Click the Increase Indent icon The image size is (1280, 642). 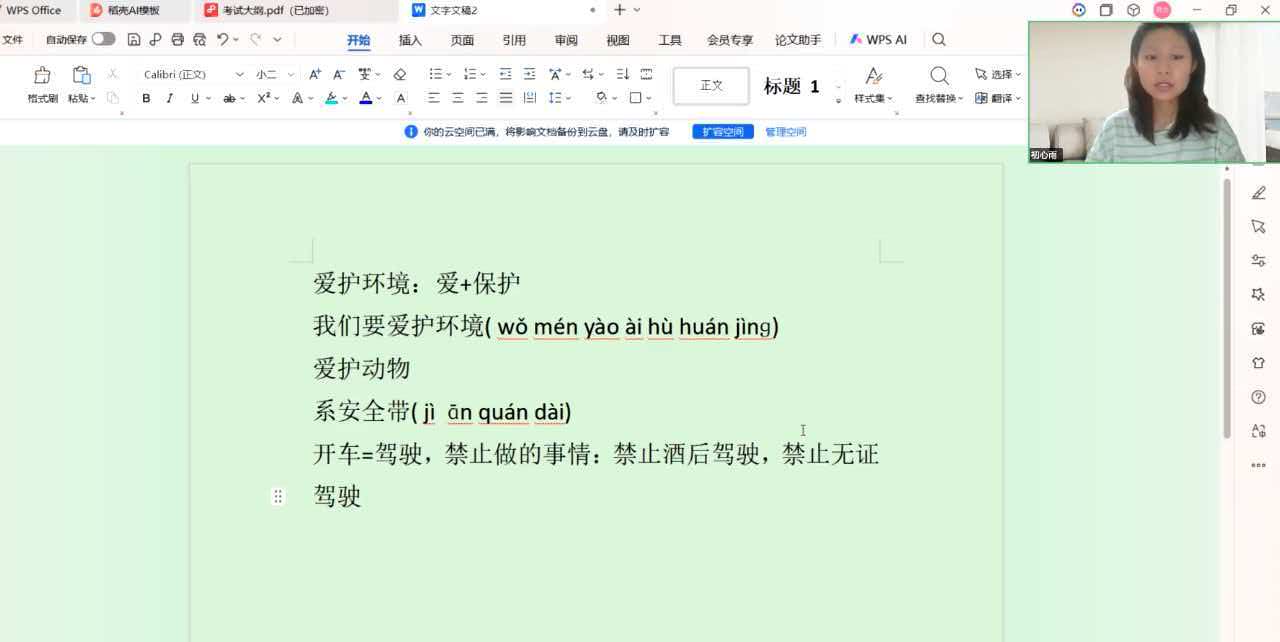(x=529, y=74)
